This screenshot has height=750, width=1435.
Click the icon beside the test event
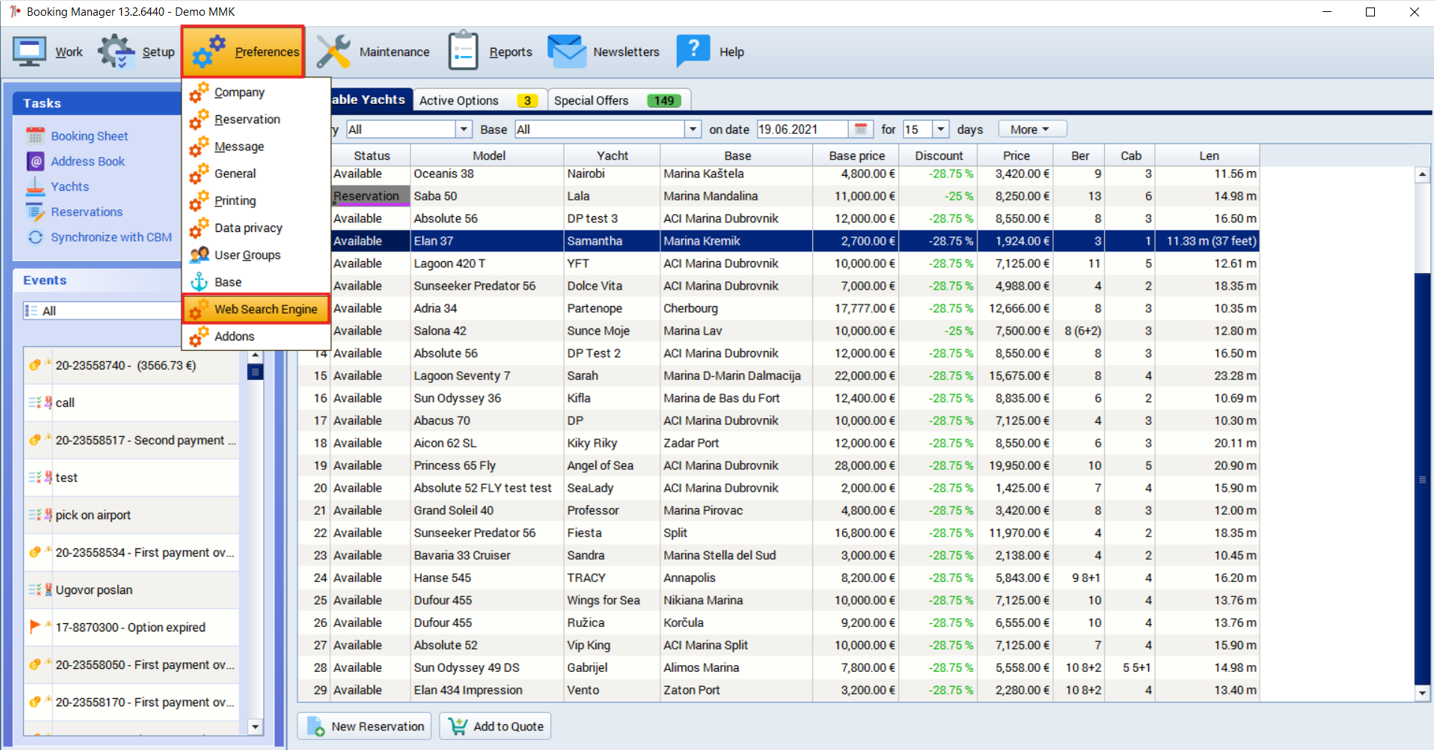(40, 477)
